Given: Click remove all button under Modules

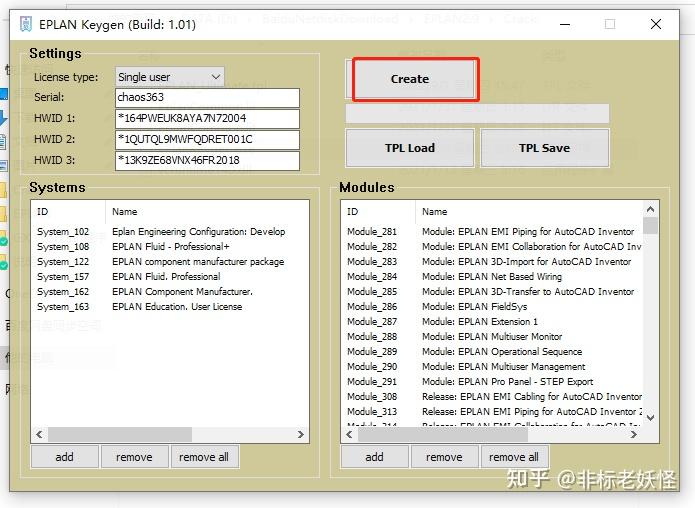Looking at the screenshot, I should [x=514, y=457].
